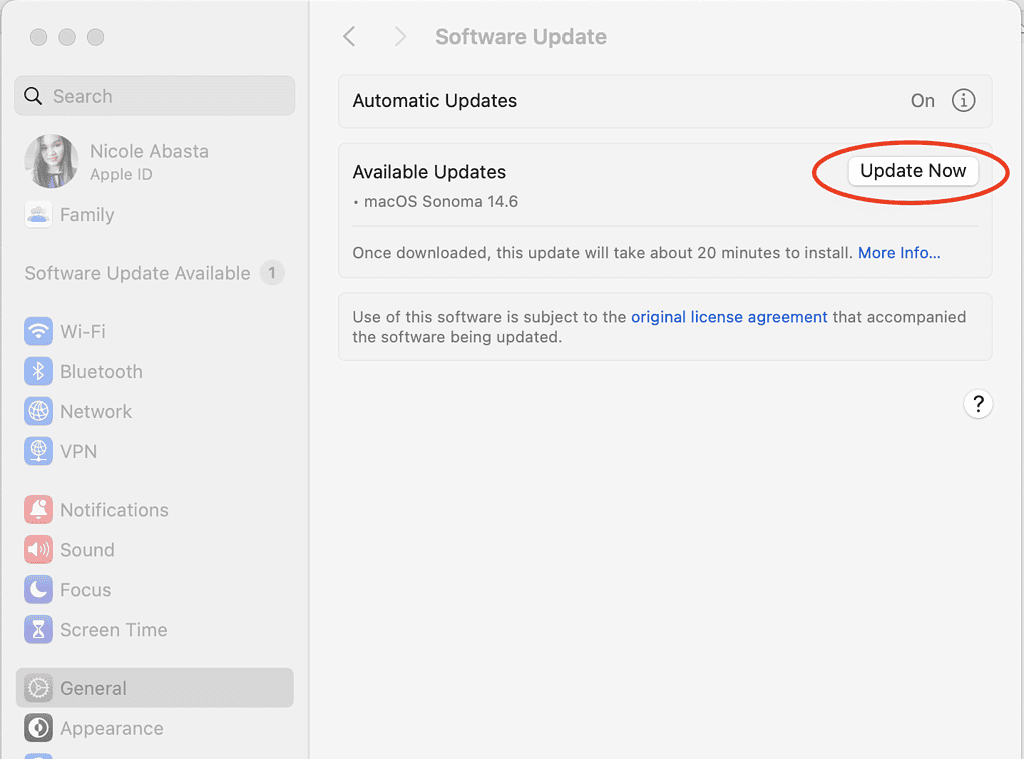Click the Notifications bell icon
The width and height of the screenshot is (1024, 759).
point(38,510)
